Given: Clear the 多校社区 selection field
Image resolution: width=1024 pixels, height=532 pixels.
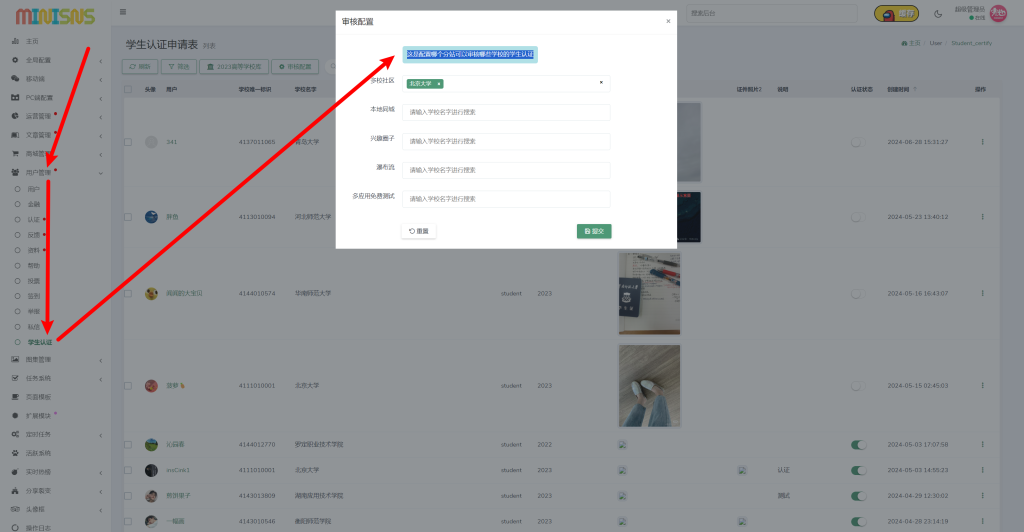Looking at the screenshot, I should point(601,83).
